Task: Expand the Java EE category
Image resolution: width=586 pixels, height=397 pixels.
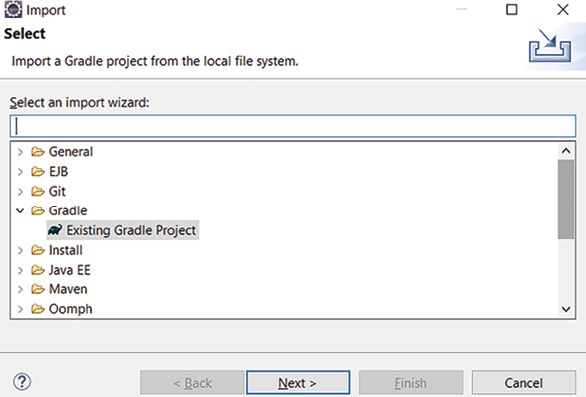Action: [x=20, y=270]
